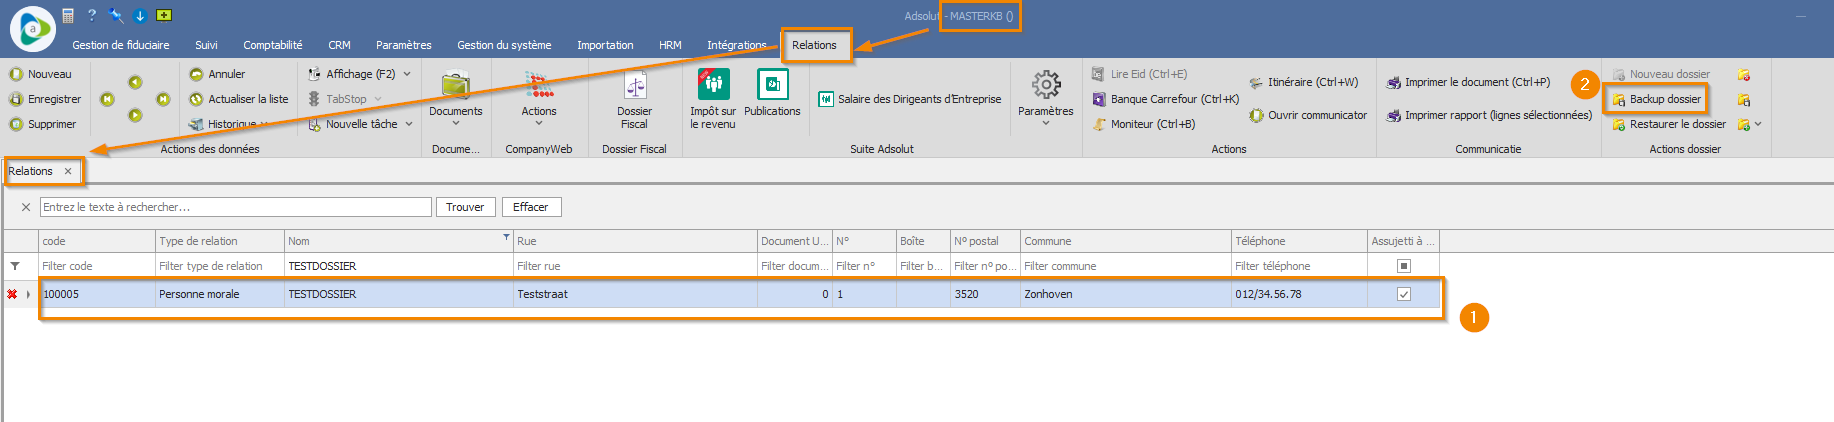1834x422 pixels.
Task: Delete record using Supprimer
Action: pyautogui.click(x=43, y=124)
